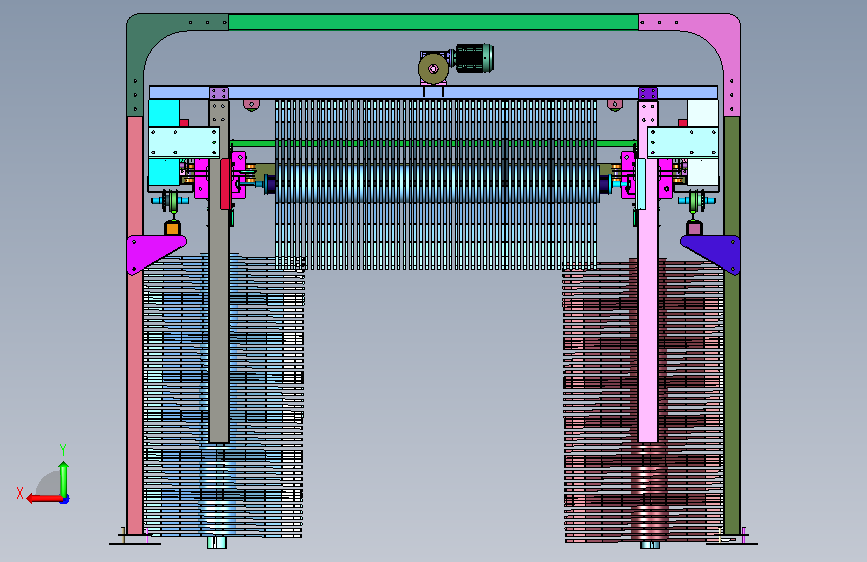Image resolution: width=867 pixels, height=562 pixels.
Task: Select the white box at upper right
Action: point(703,113)
